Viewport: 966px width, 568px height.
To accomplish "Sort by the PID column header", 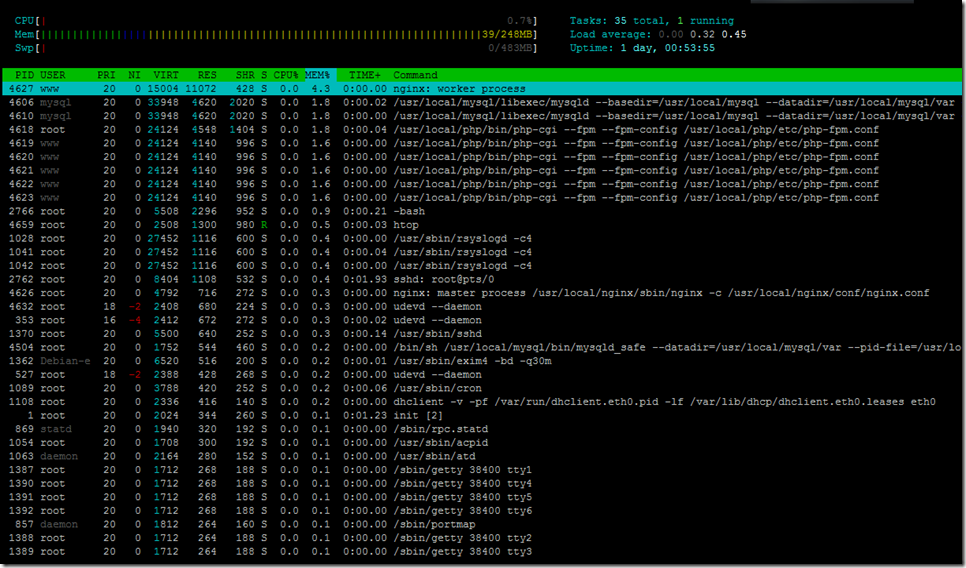I will coord(24,75).
